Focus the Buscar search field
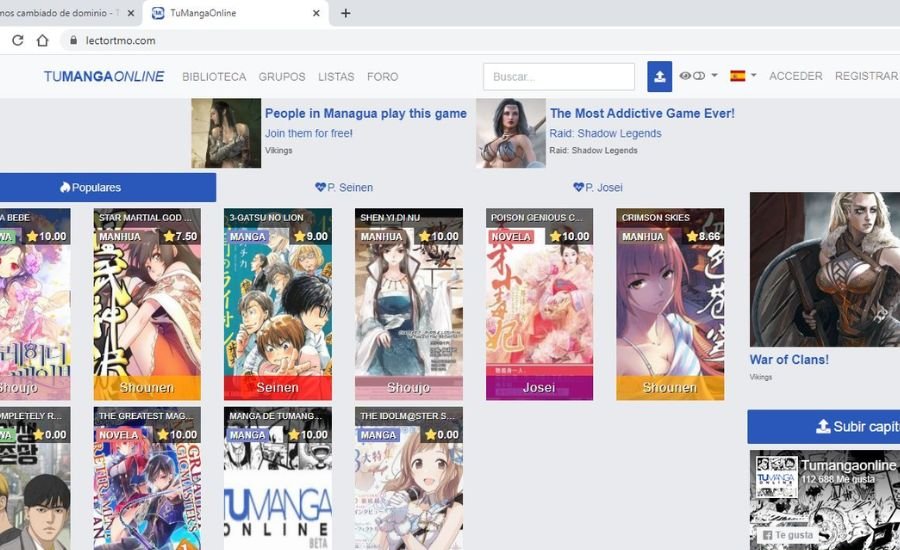Viewport: 900px width, 550px height. click(559, 76)
